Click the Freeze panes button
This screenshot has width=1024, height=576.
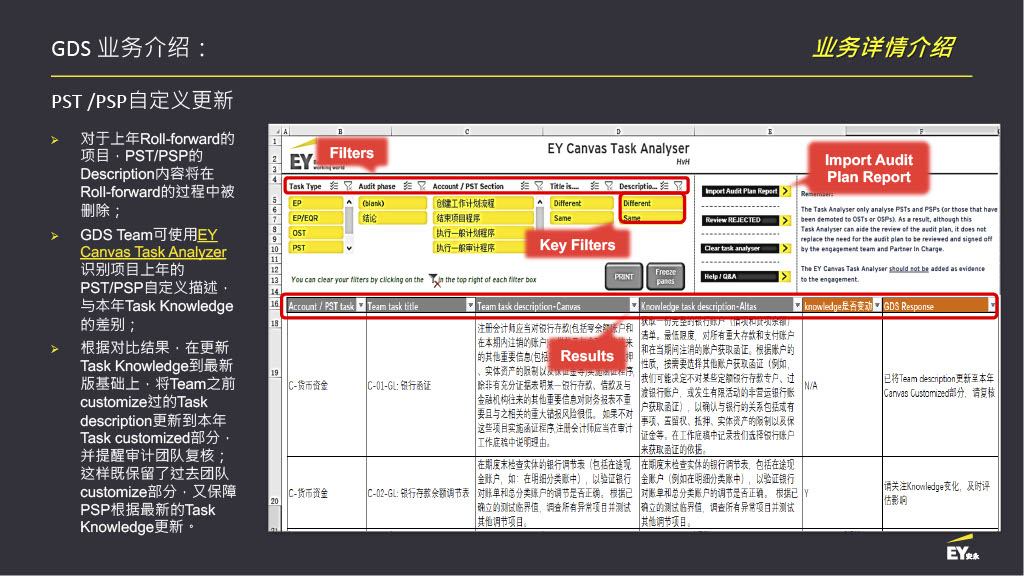tap(665, 276)
